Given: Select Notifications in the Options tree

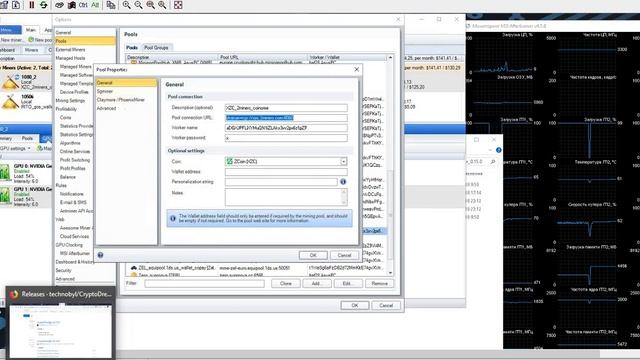Looking at the screenshot, I should click(x=72, y=194).
